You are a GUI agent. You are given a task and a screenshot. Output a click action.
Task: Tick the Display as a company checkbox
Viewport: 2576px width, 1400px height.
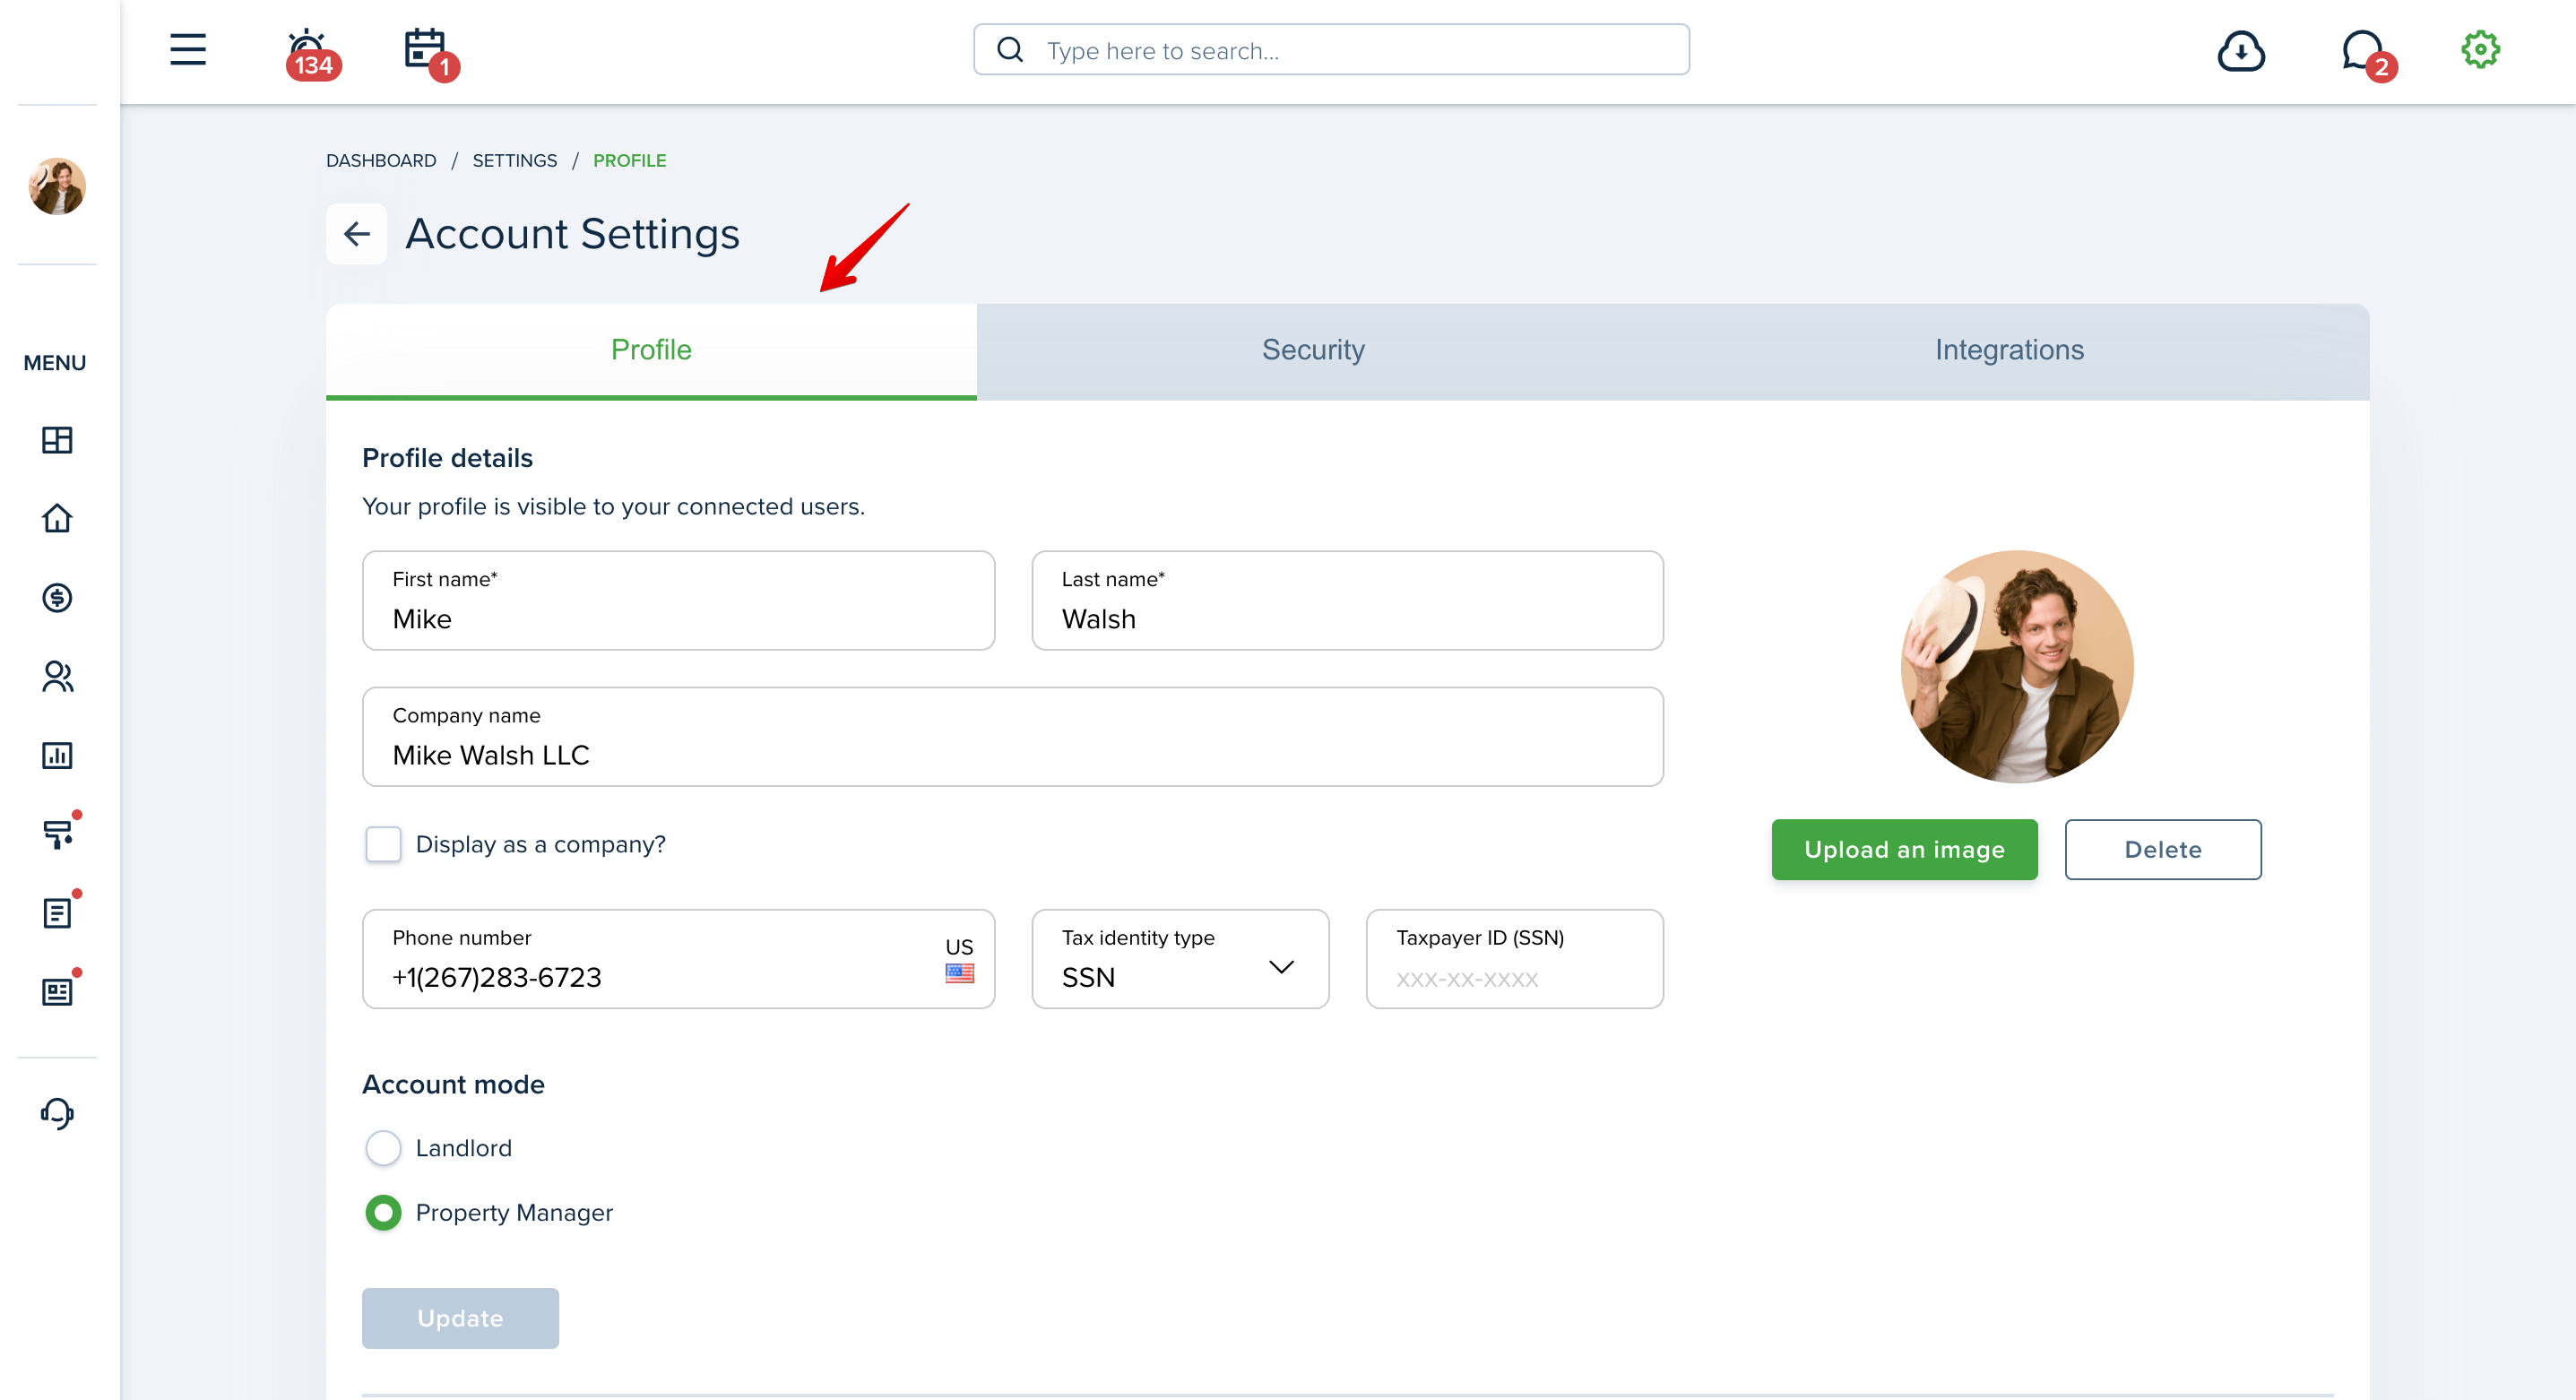(x=383, y=844)
